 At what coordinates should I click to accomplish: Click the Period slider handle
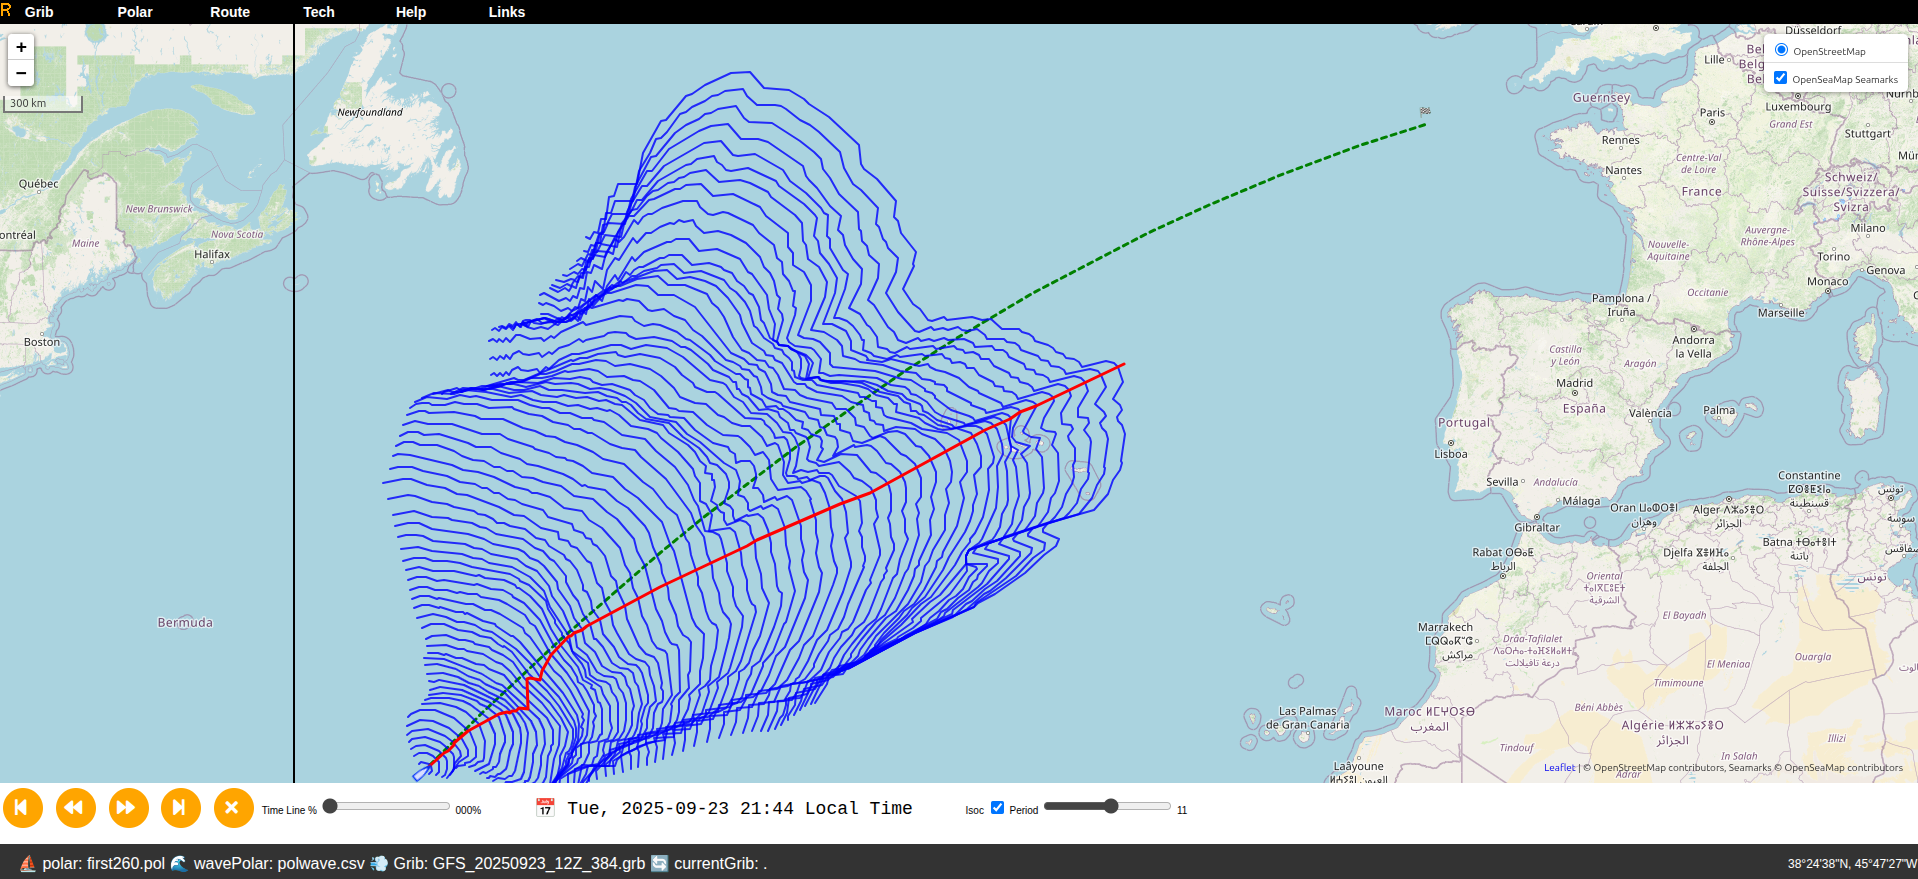(x=1111, y=806)
